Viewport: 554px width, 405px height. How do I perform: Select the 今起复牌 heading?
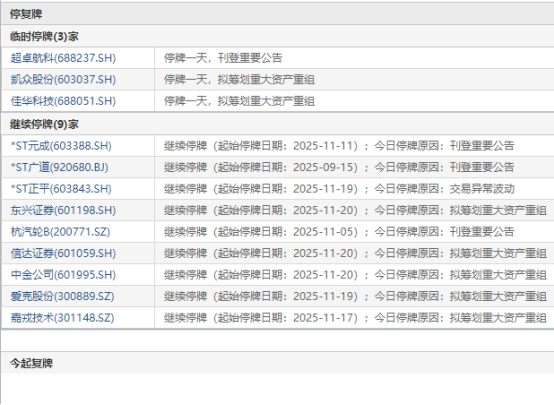[x=31, y=363]
